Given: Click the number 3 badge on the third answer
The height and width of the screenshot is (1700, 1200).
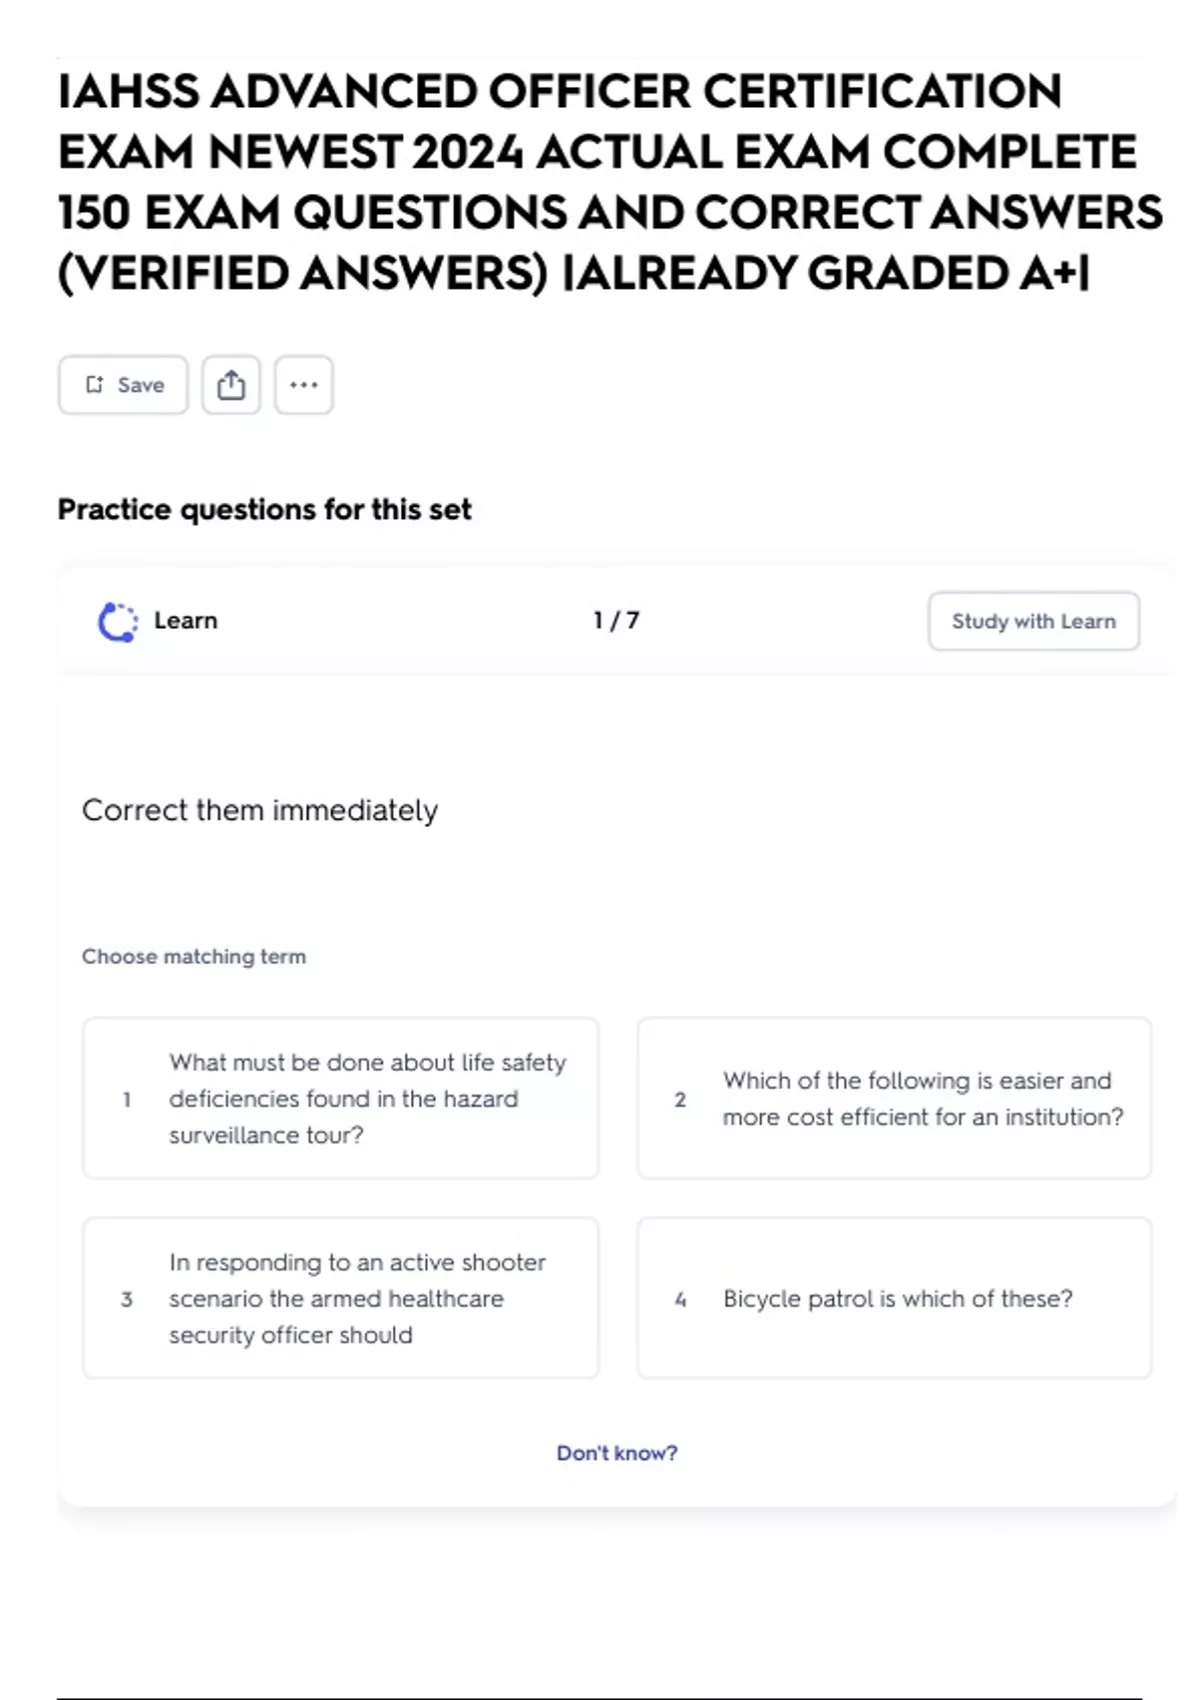Looking at the screenshot, I should (127, 1299).
